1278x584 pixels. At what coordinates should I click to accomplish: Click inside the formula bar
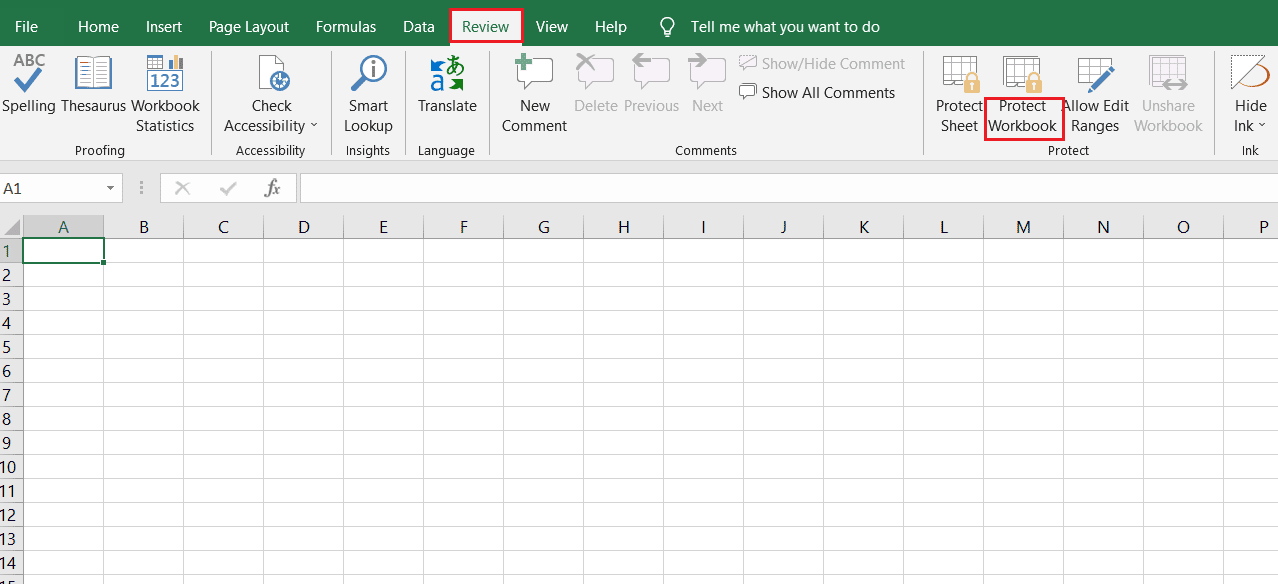[600, 188]
